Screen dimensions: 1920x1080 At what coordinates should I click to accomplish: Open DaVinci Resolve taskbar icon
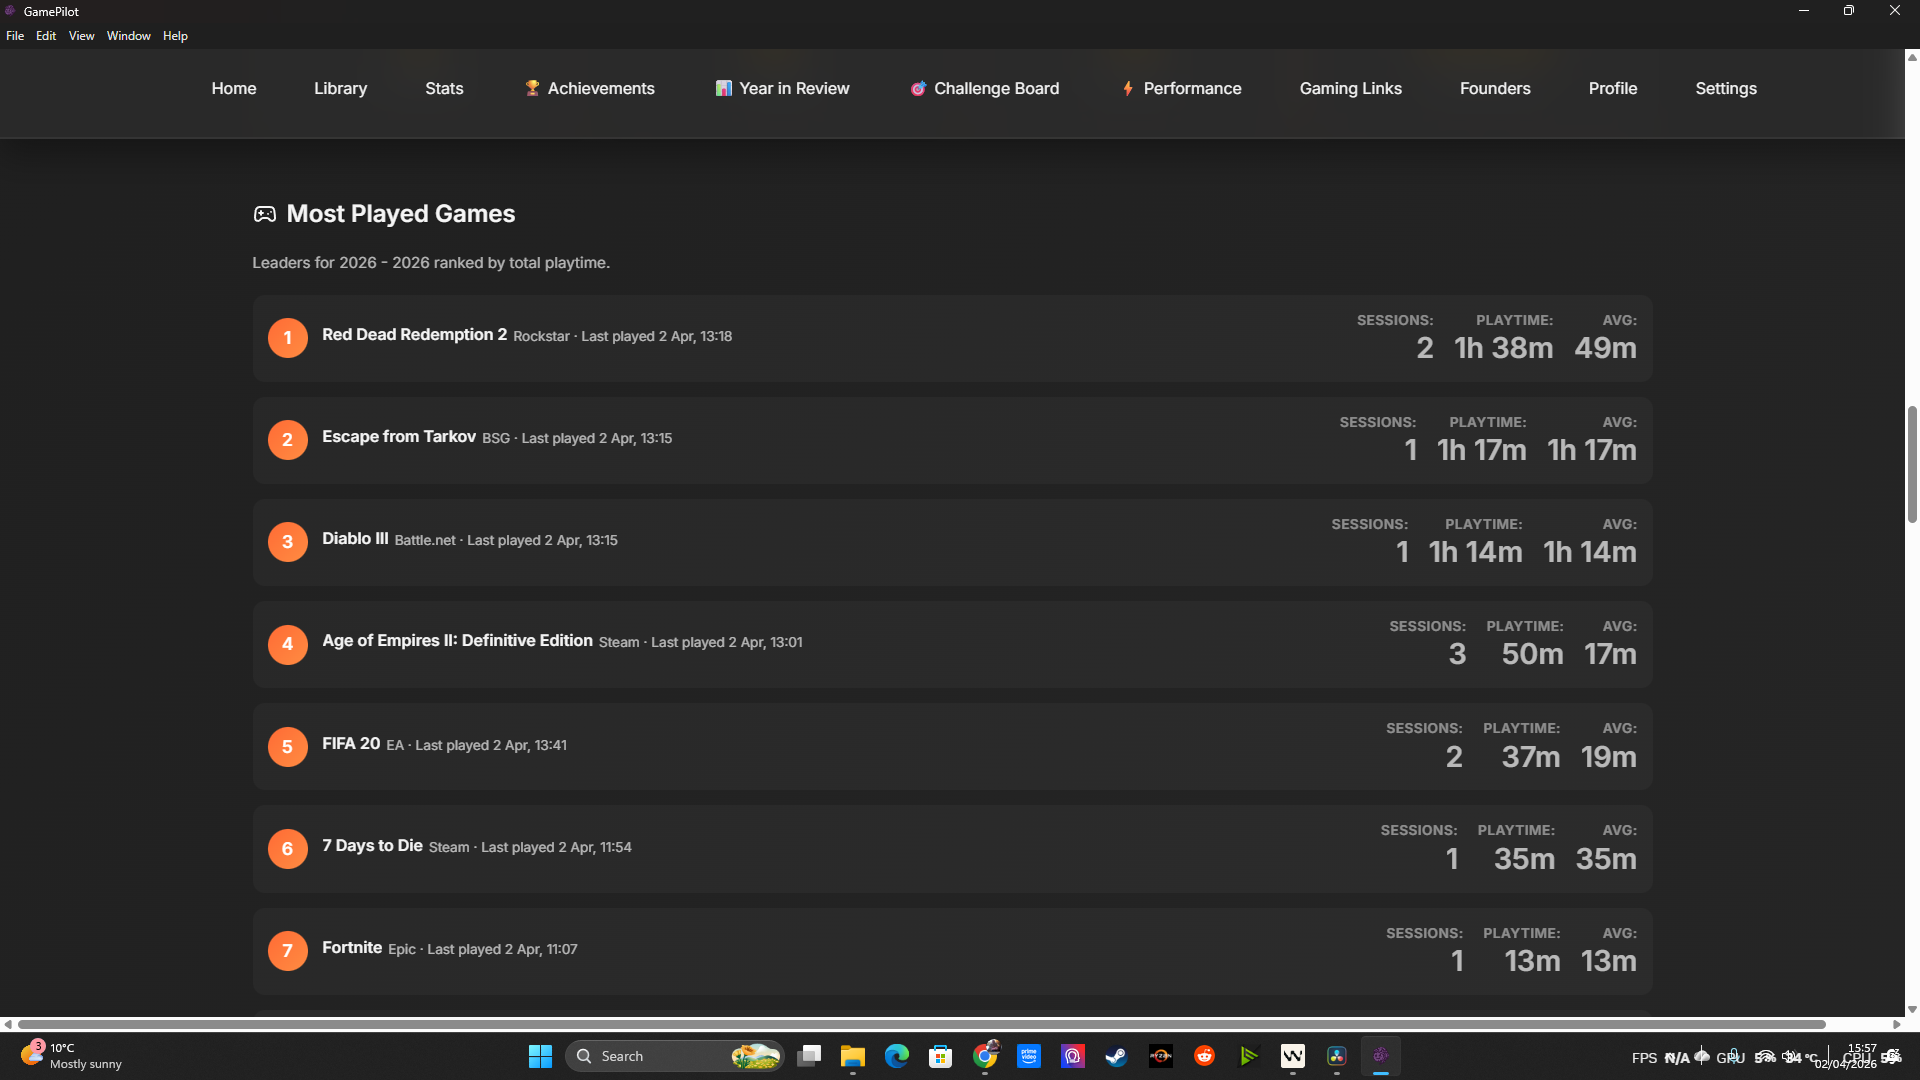pos(1336,1056)
